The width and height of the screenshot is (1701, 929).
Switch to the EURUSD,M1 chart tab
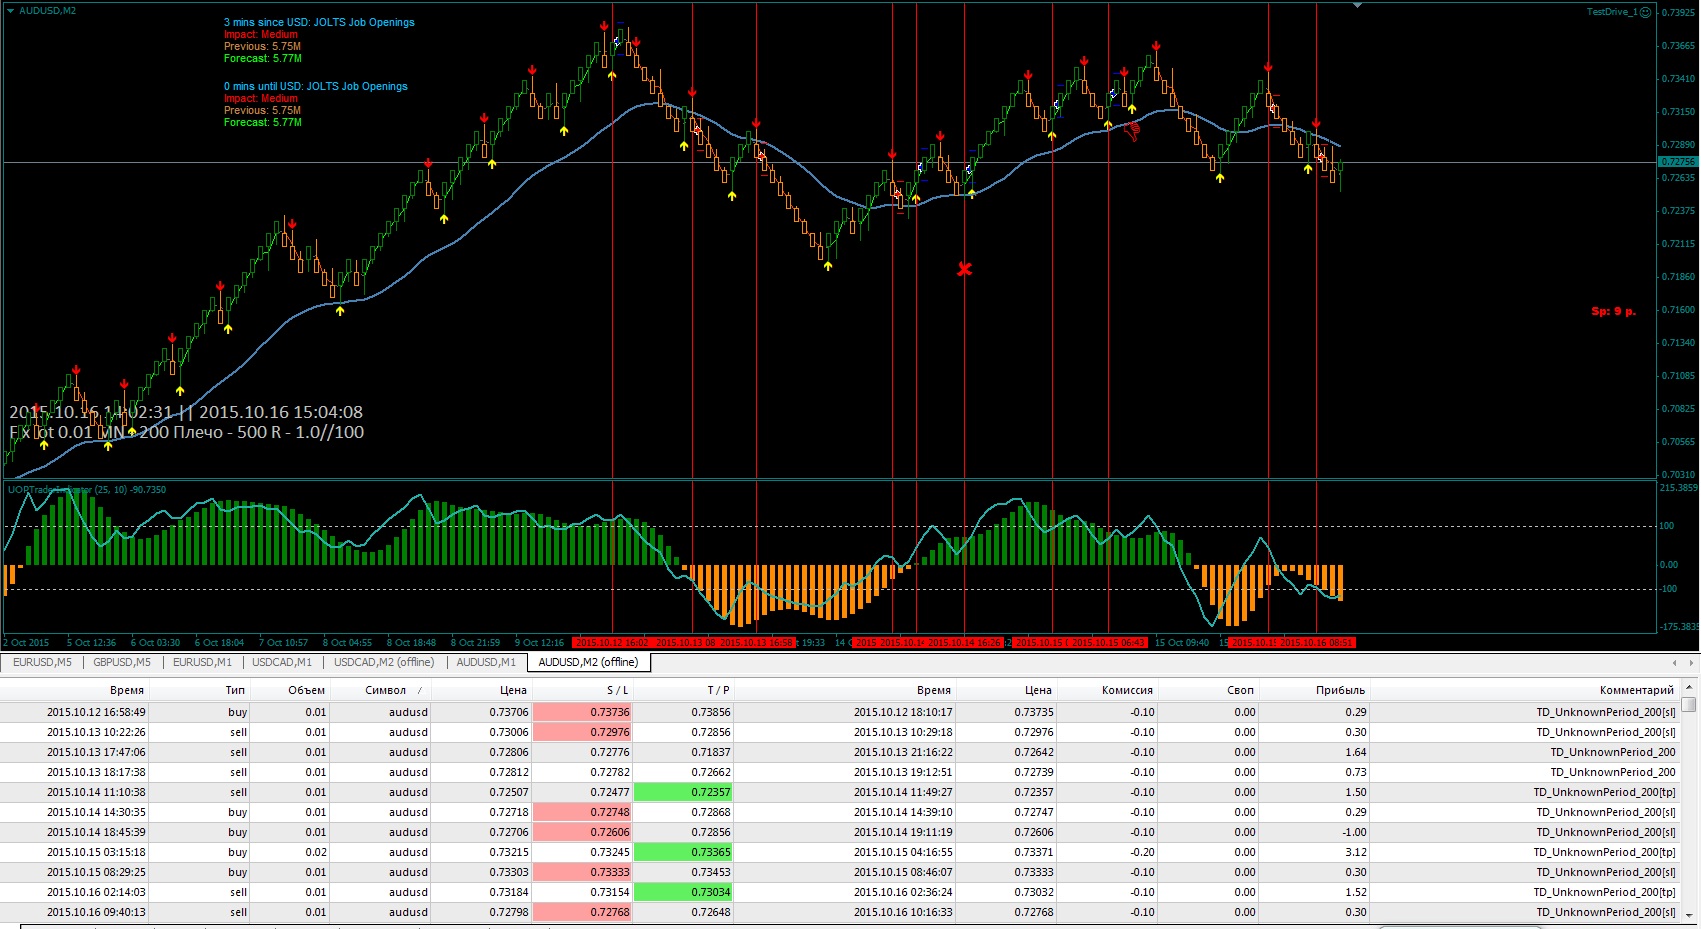202,662
